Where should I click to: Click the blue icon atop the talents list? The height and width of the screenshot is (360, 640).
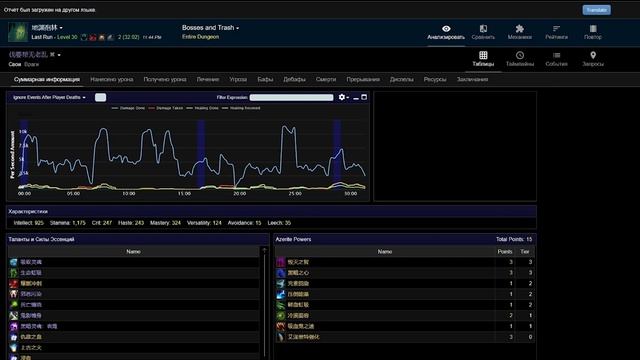point(13,262)
